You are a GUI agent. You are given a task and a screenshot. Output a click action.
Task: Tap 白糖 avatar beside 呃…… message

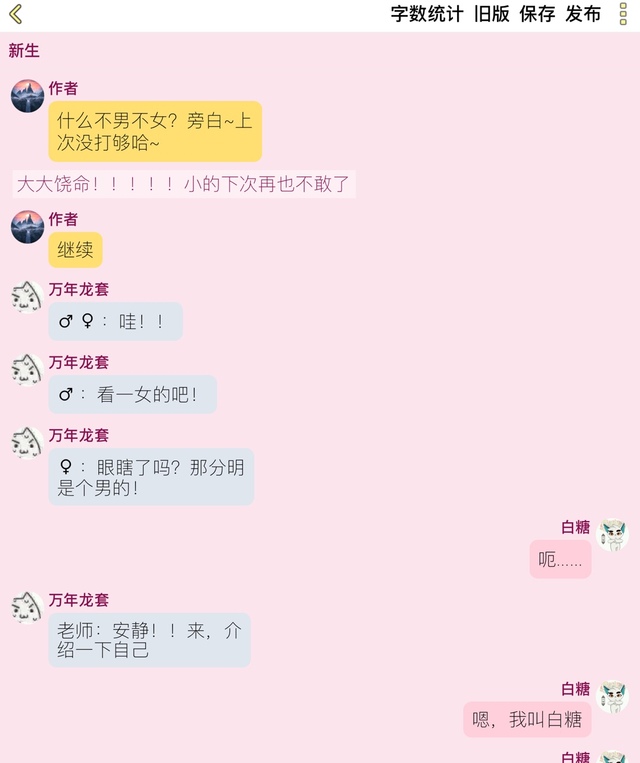[612, 535]
